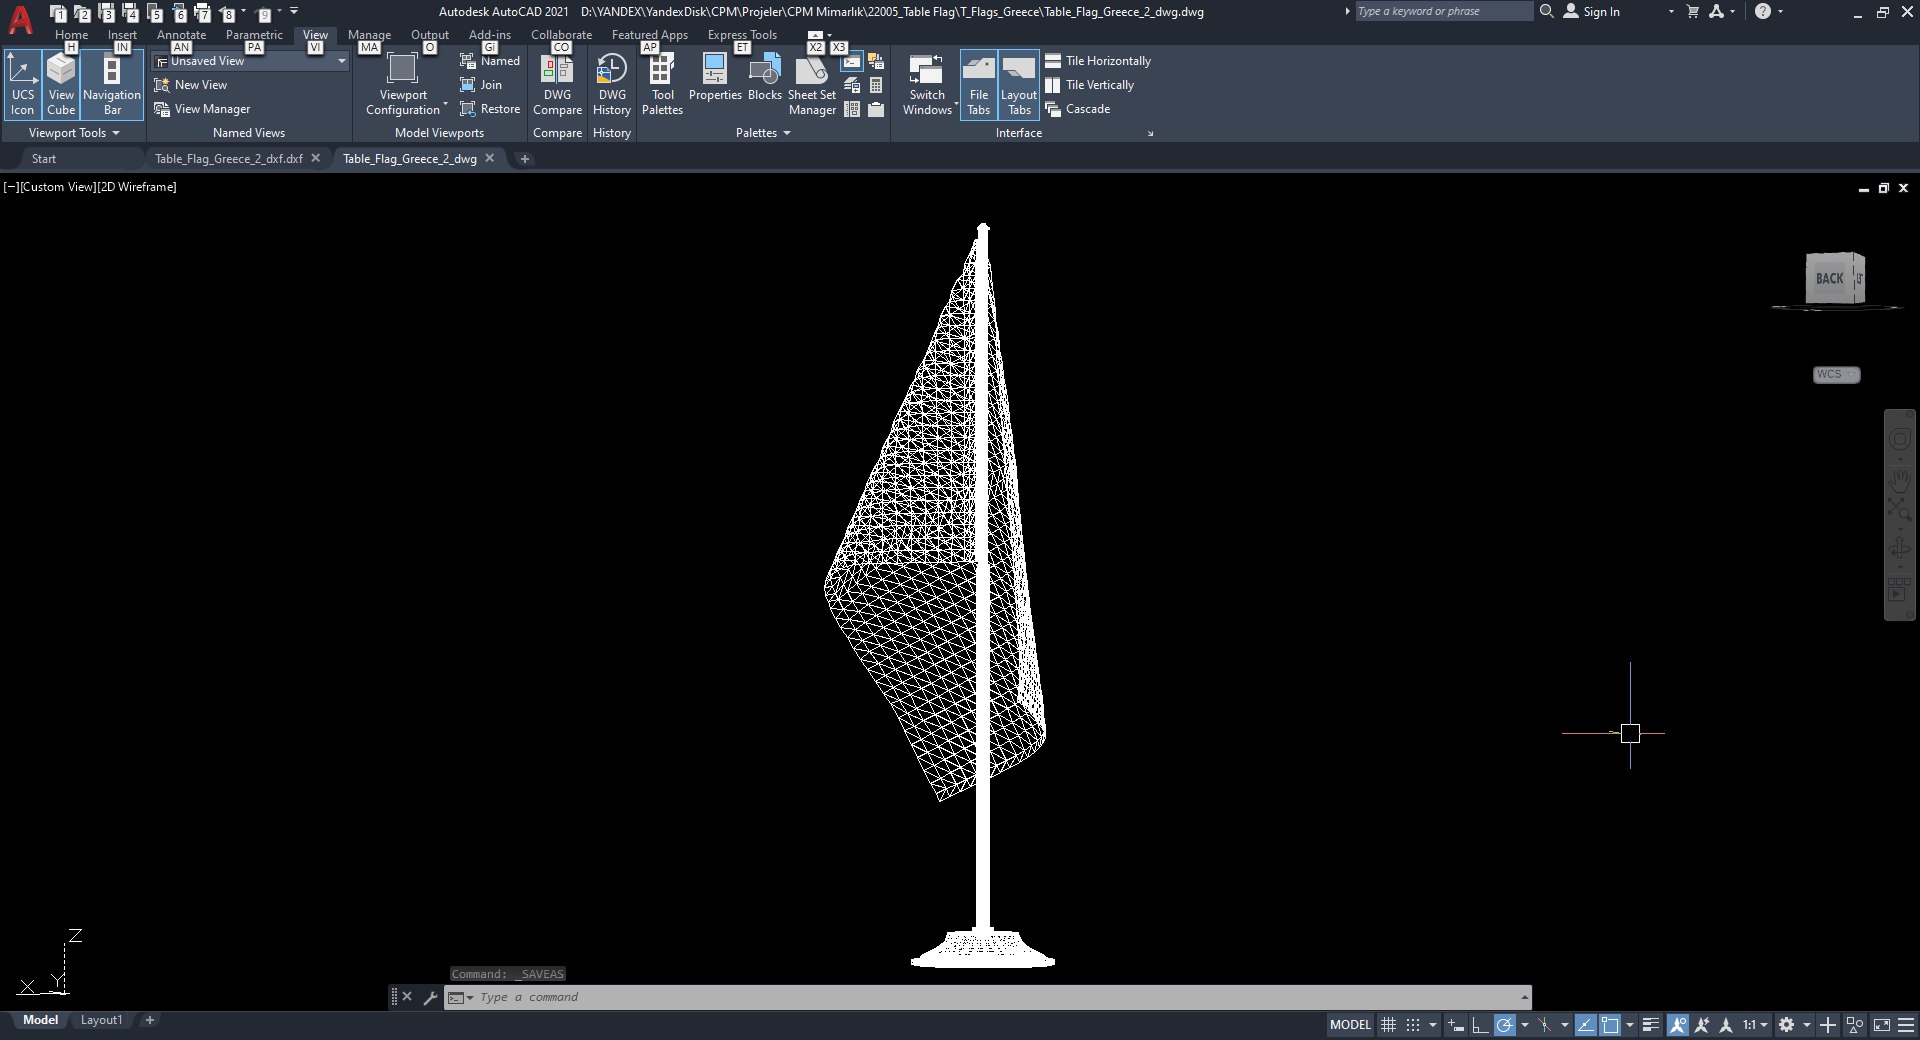Toggle the UCS Icon button

[23, 85]
